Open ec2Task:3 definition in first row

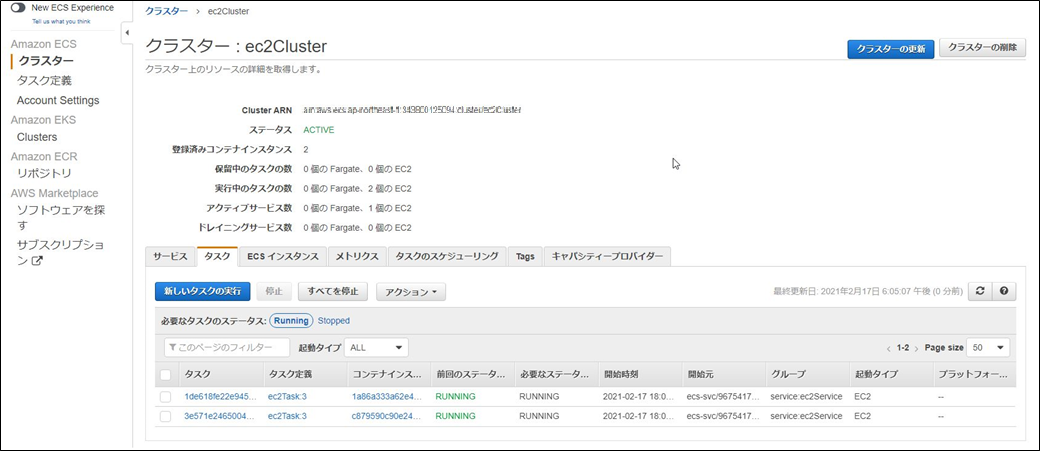pos(287,397)
